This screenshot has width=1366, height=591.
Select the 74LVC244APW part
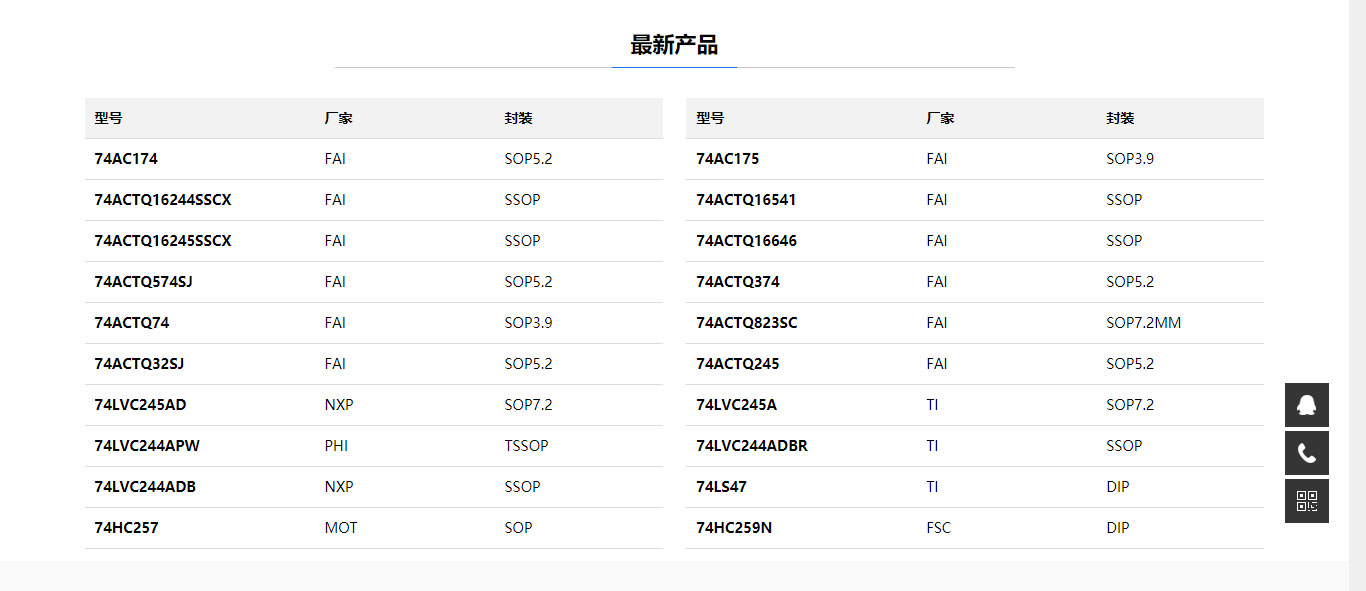click(x=147, y=446)
